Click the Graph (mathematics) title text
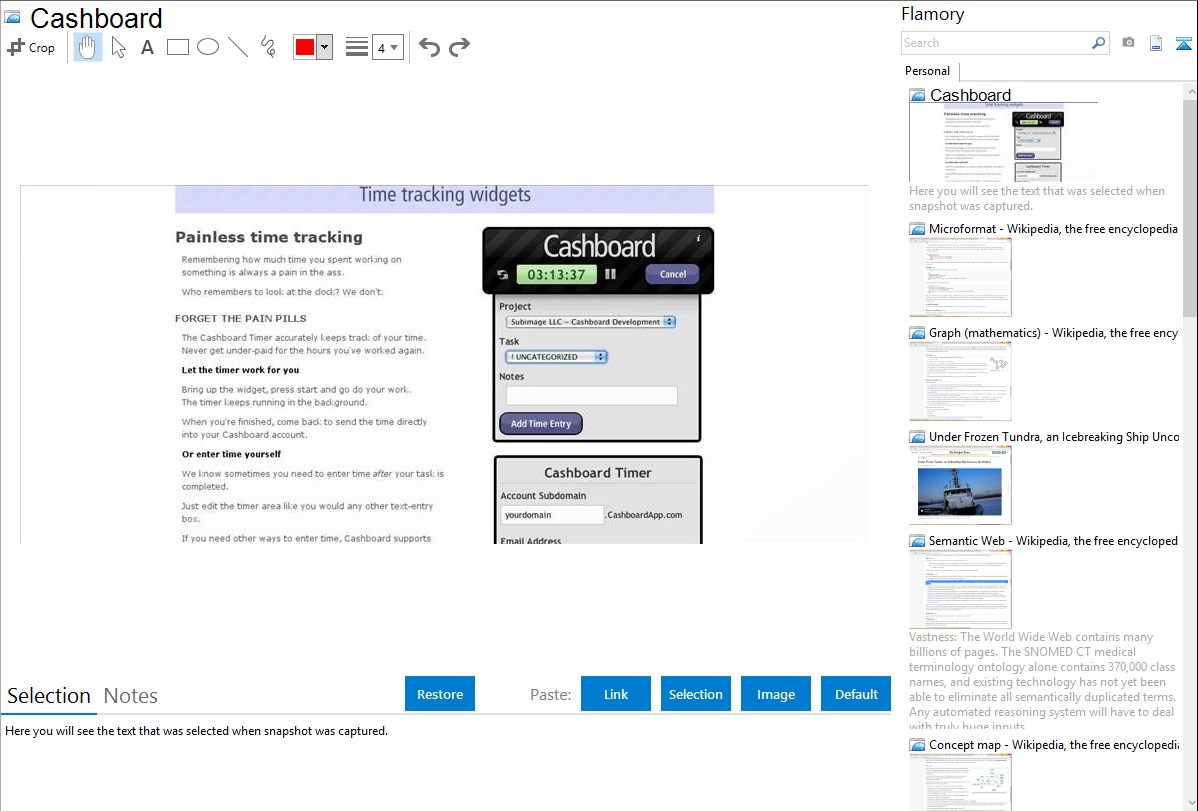The height and width of the screenshot is (811, 1198). pyautogui.click(x=1053, y=333)
